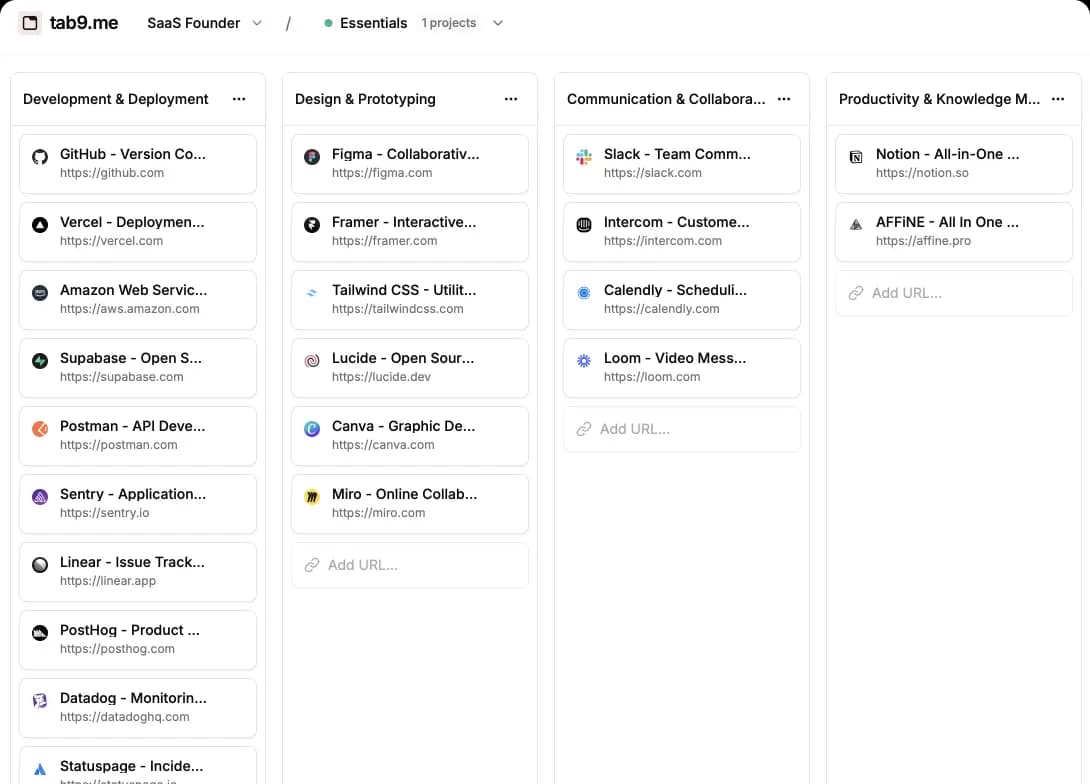This screenshot has width=1090, height=784.
Task: Click the 1 projects count label
Action: (448, 23)
